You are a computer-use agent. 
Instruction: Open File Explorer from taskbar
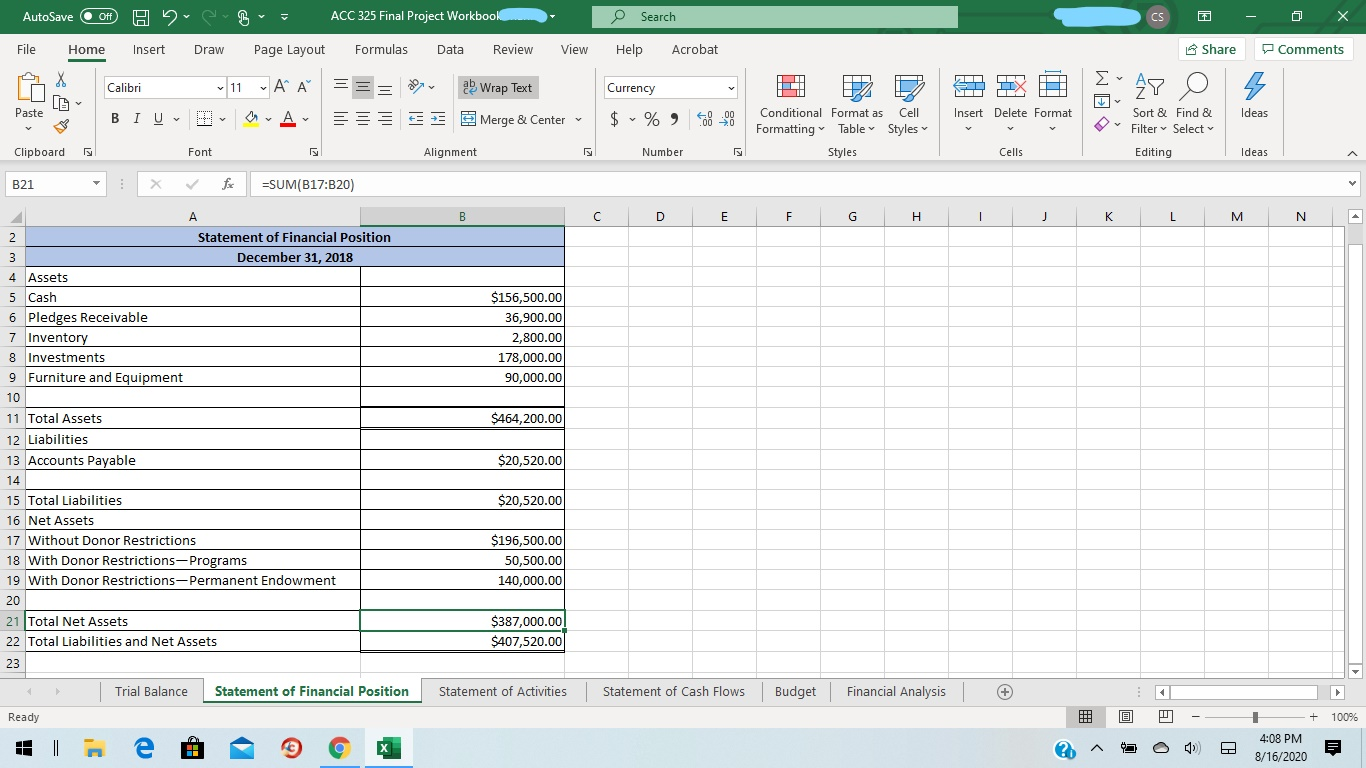95,748
